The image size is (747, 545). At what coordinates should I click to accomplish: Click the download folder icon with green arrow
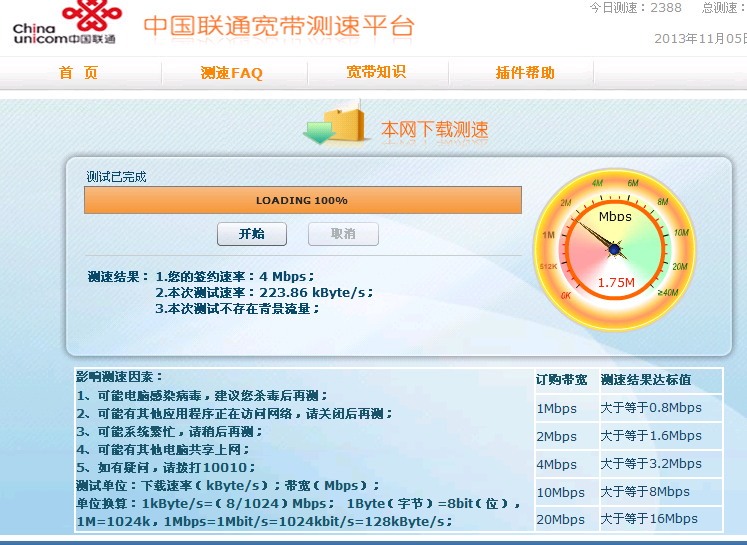(335, 123)
